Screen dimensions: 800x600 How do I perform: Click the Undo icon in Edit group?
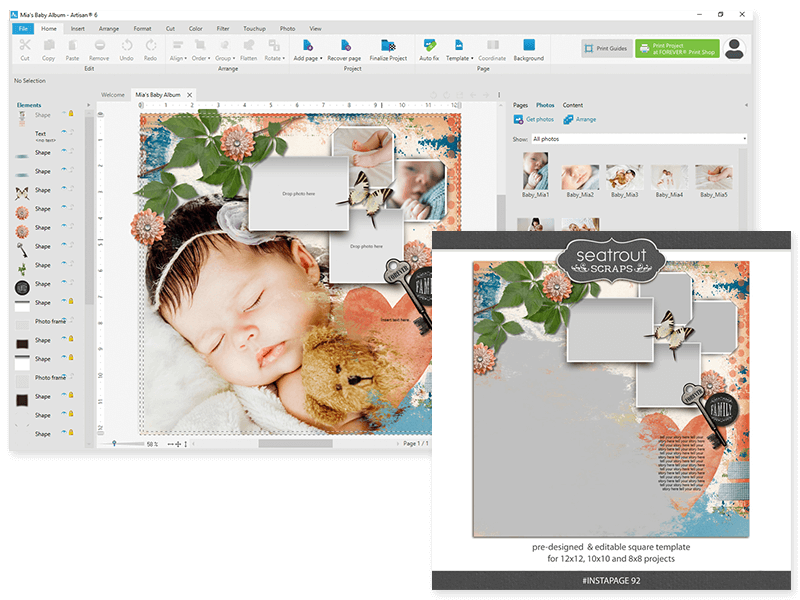pyautogui.click(x=127, y=45)
